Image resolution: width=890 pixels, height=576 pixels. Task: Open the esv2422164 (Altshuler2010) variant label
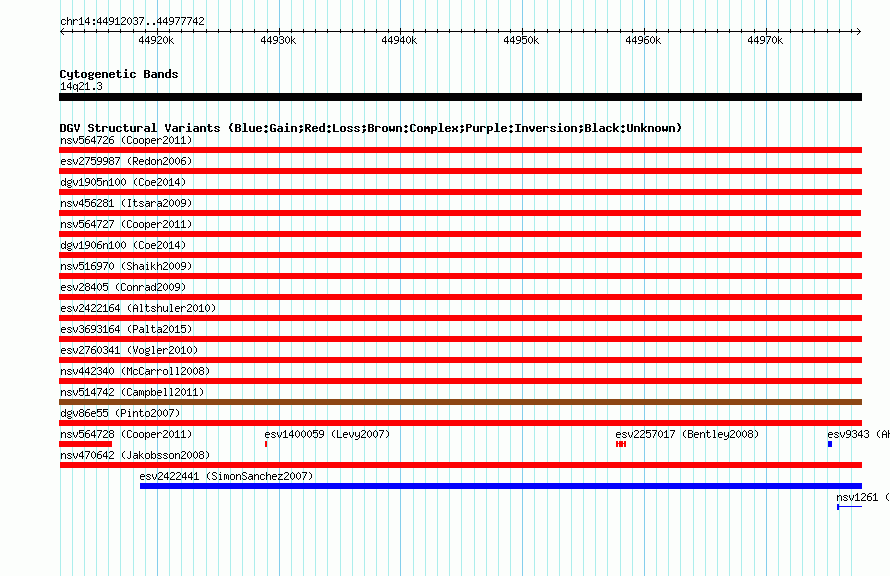(x=138, y=308)
